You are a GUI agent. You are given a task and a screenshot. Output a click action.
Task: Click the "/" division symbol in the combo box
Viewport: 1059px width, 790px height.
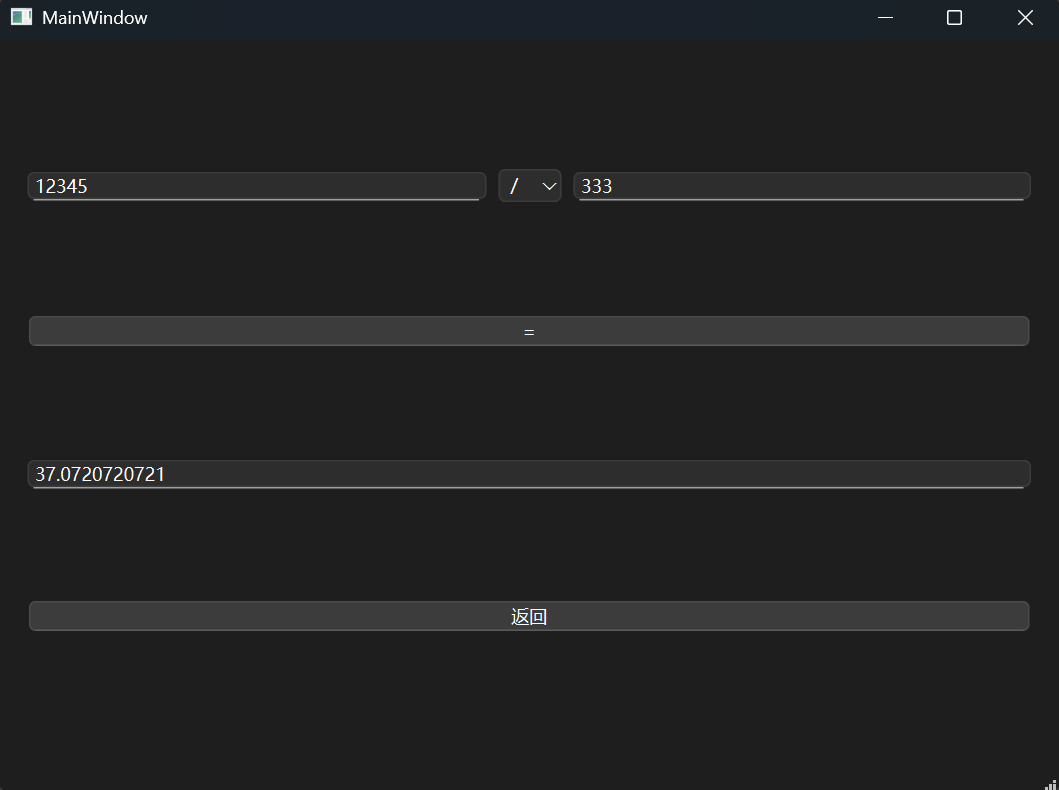pos(514,186)
